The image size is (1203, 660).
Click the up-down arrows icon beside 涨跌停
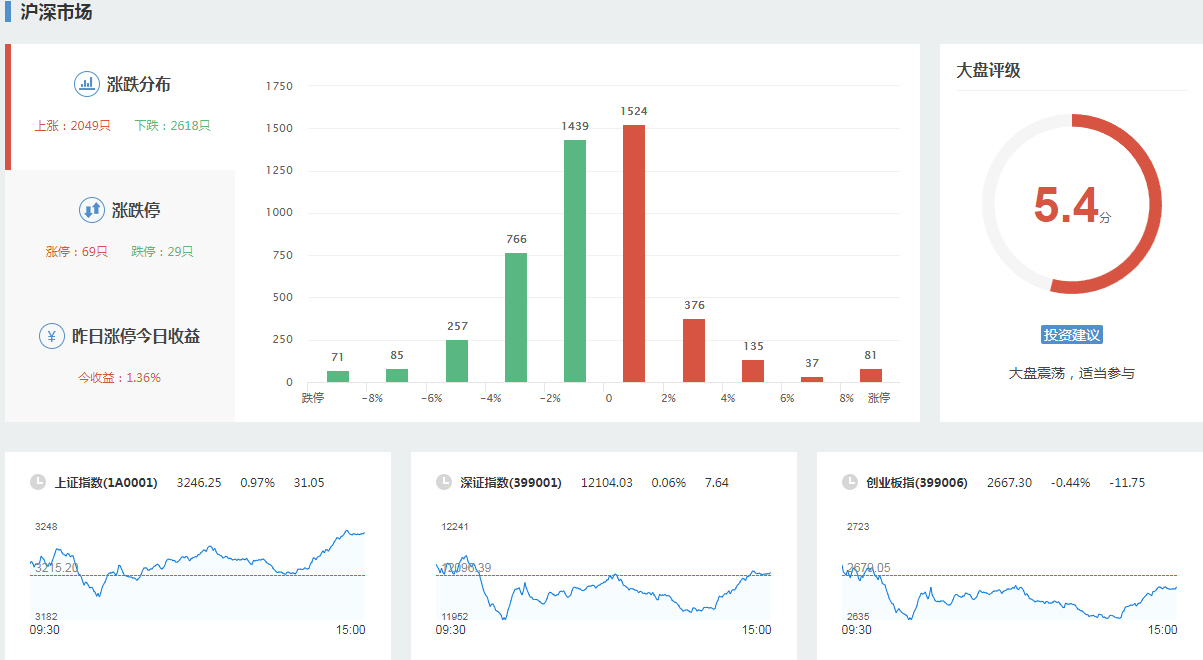click(x=92, y=210)
